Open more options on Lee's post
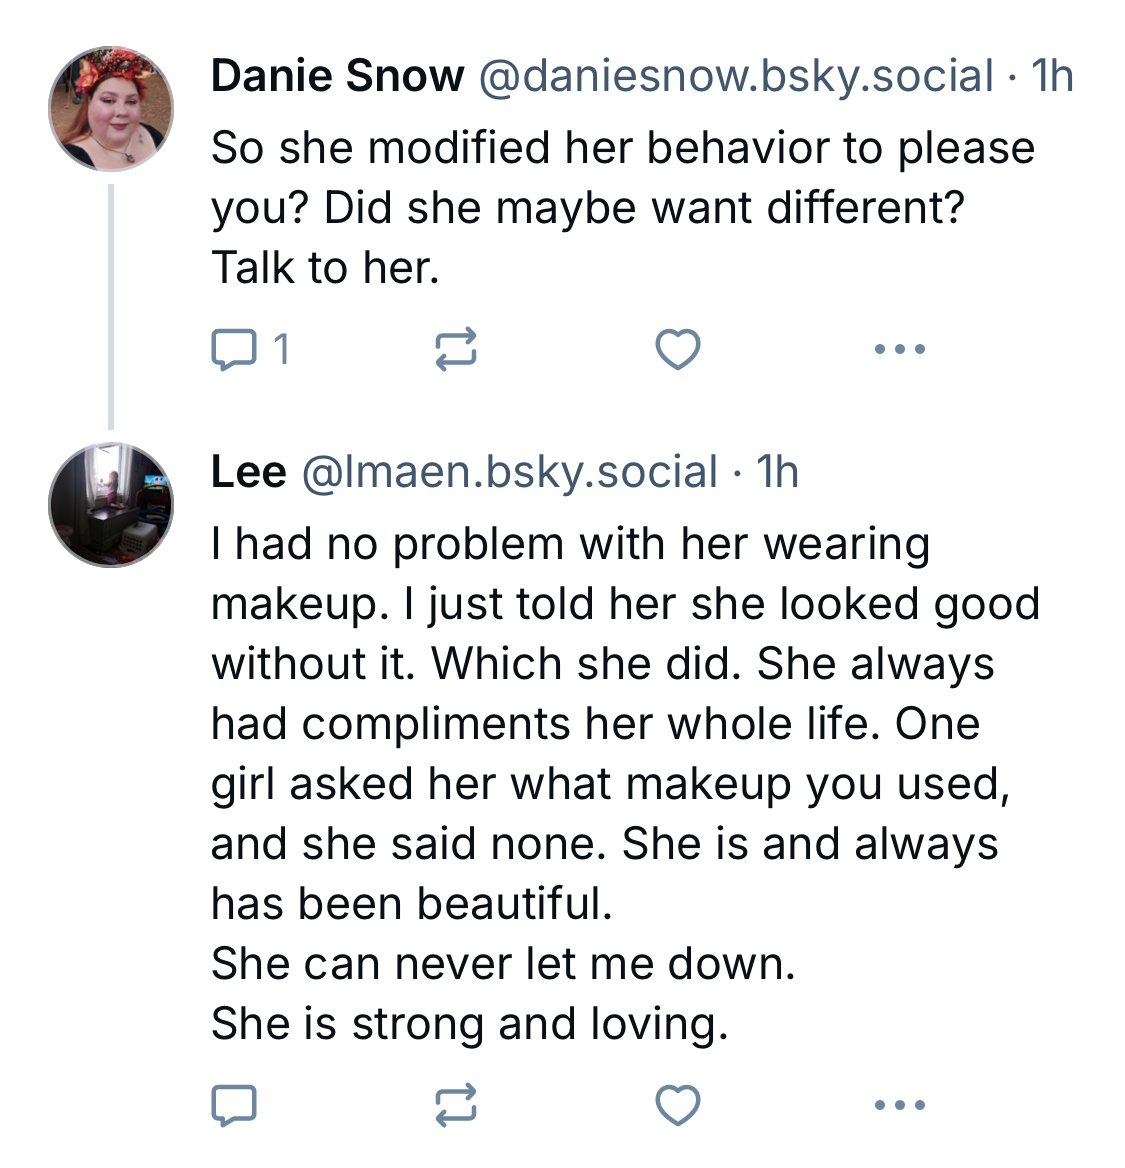1125x1168 pixels. (x=899, y=1104)
